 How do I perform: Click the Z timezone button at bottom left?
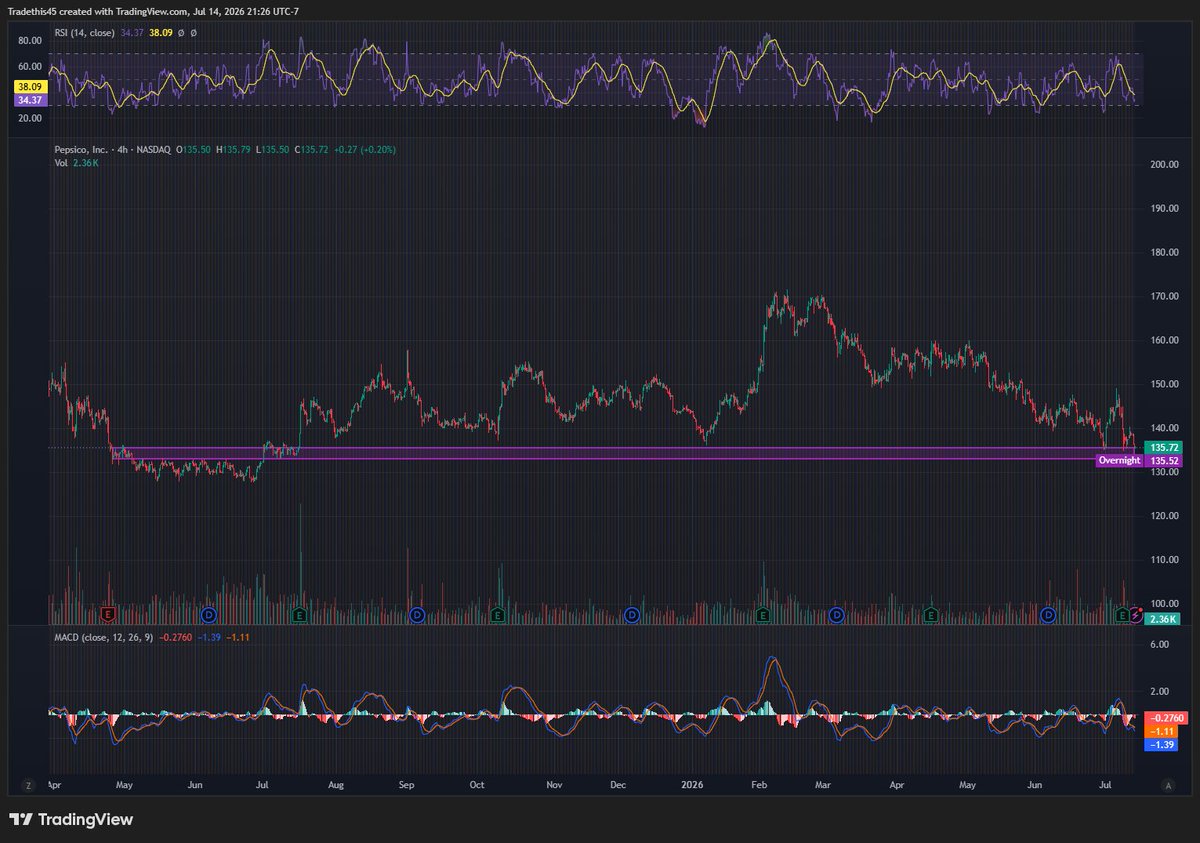[x=28, y=786]
